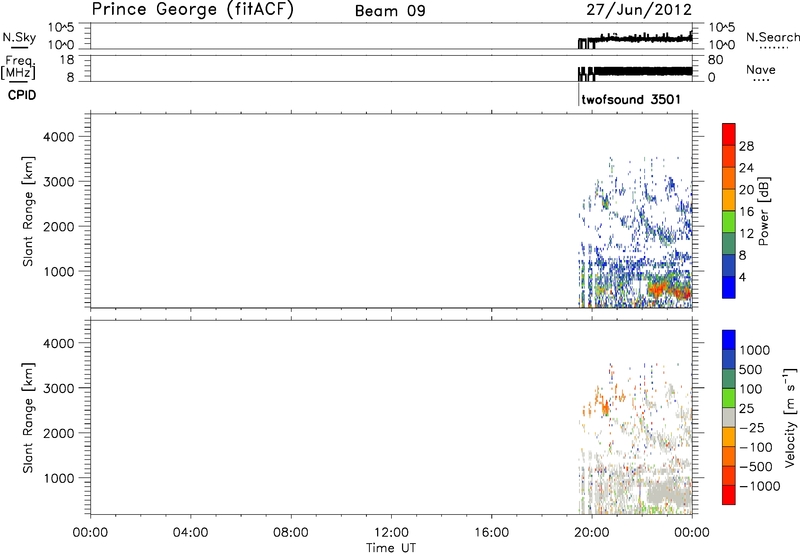Pick the Power colorbar segment between 16 and 20
This screenshot has height=554, width=800.
point(729,200)
